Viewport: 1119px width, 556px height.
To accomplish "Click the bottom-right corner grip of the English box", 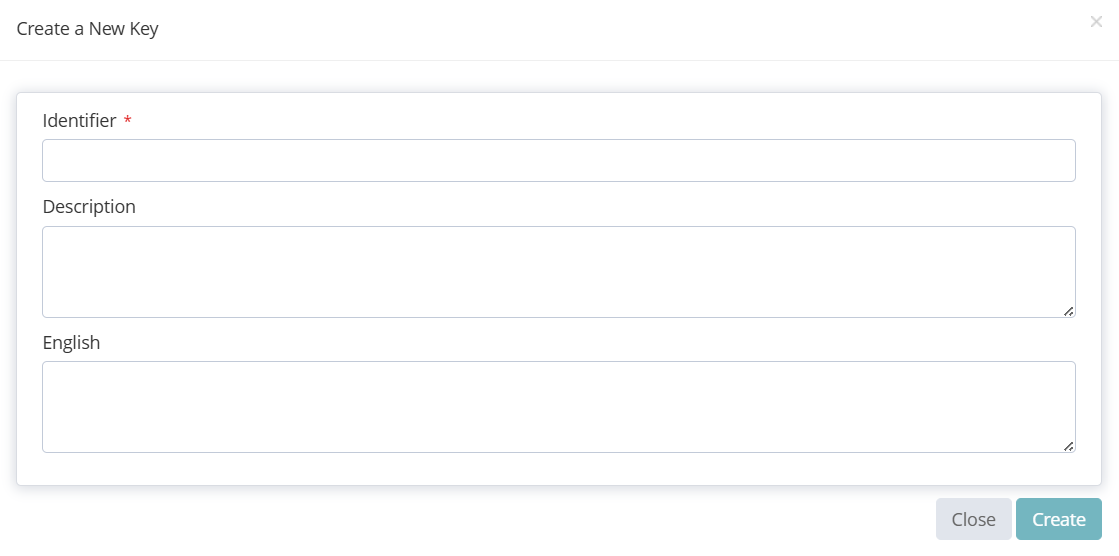I will click(1068, 446).
